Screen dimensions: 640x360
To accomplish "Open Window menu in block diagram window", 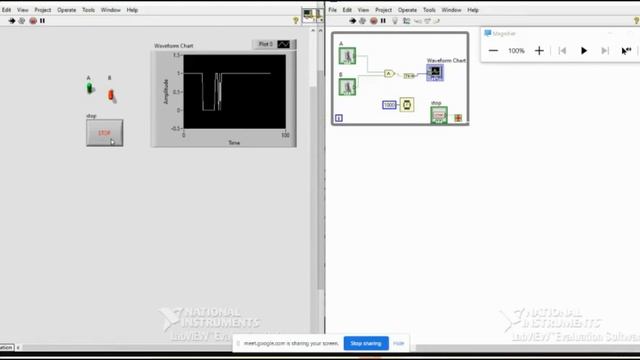I will 451,10.
